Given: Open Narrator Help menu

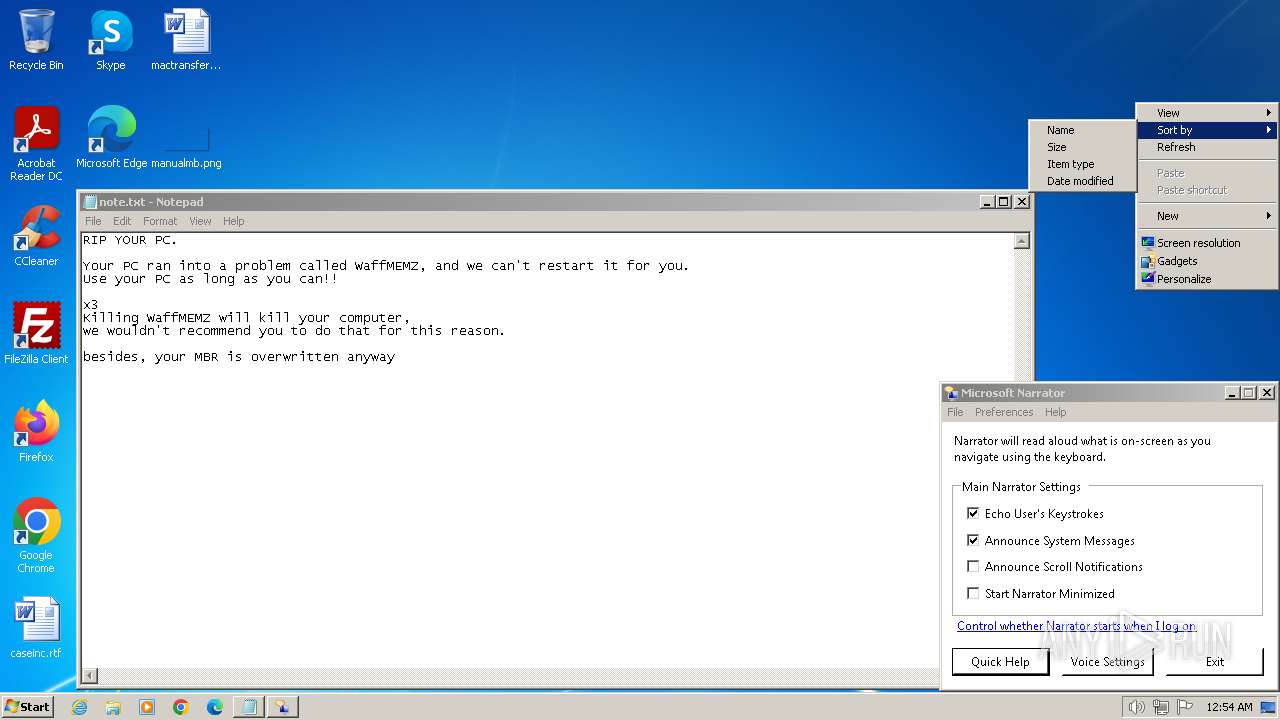Looking at the screenshot, I should pos(1055,412).
